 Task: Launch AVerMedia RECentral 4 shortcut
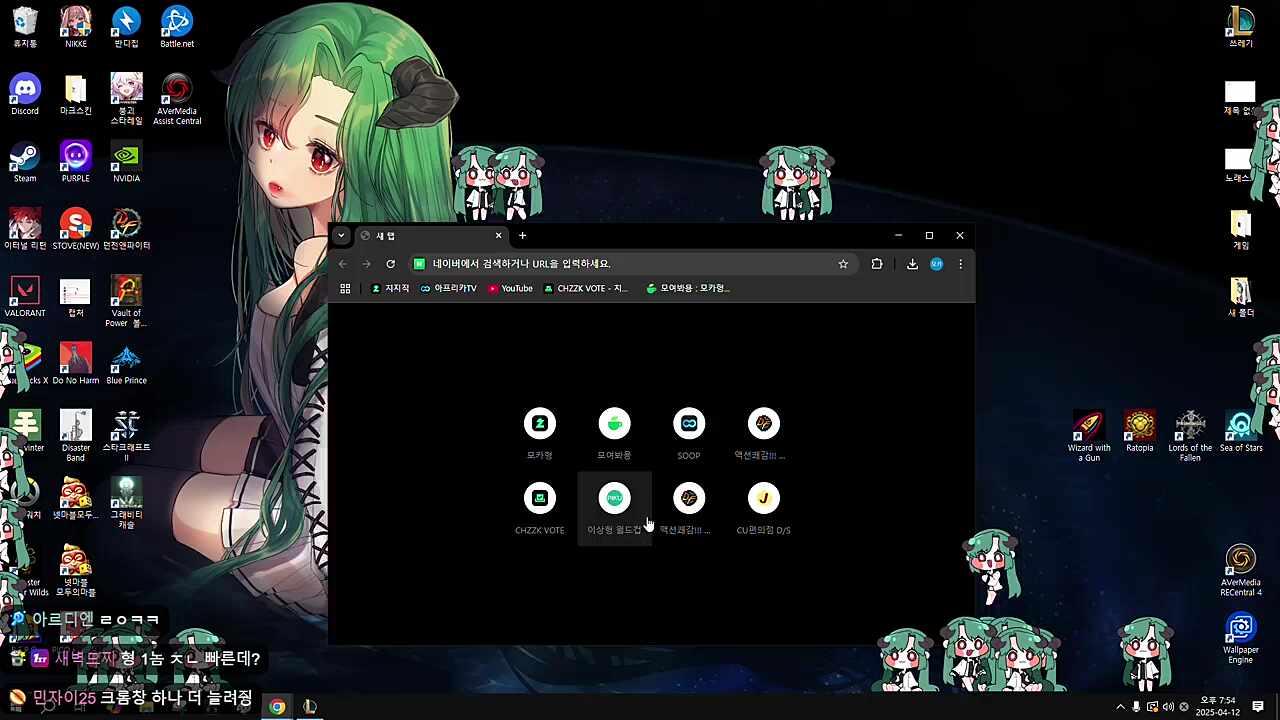[x=1241, y=570]
